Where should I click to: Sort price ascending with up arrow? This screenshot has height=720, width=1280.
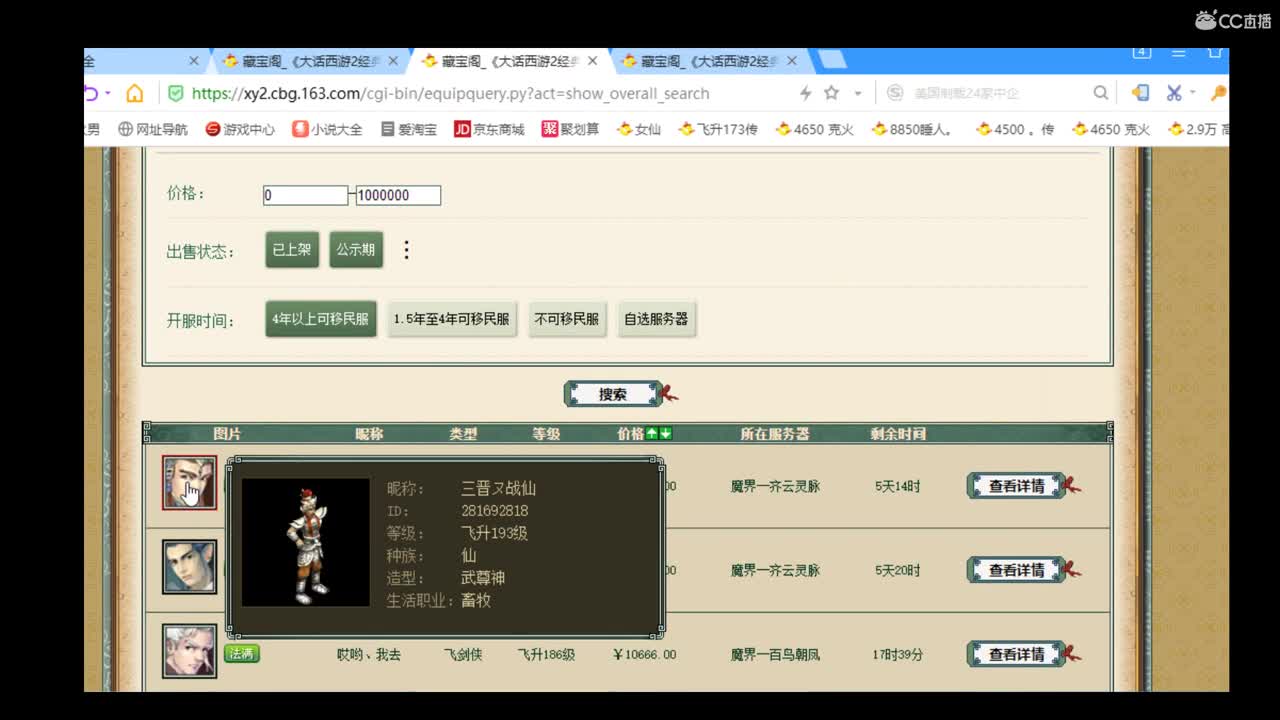pos(652,434)
